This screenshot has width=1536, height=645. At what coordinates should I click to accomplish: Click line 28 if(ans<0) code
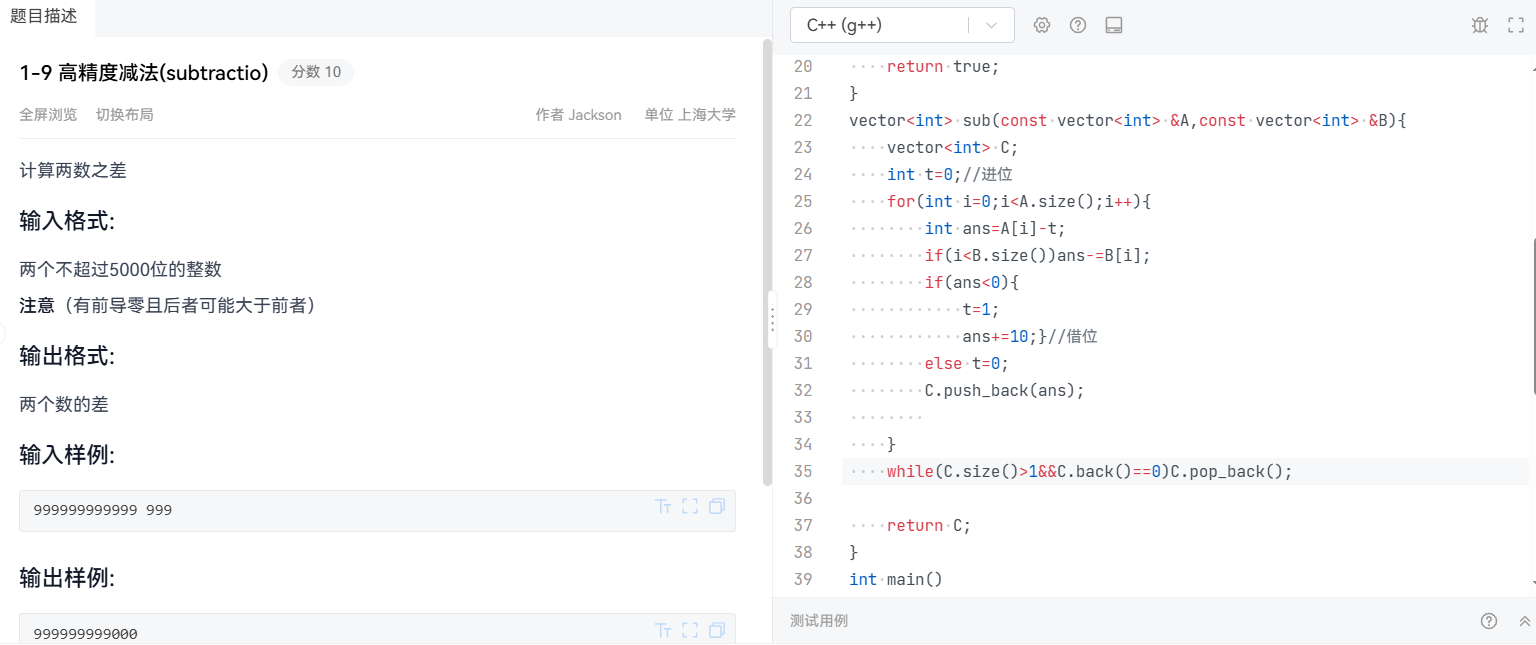971,282
